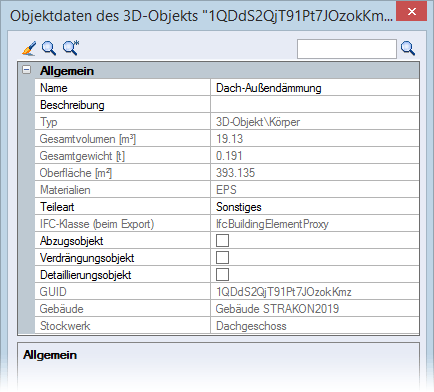Click the pencil edit icon
Screen dimensions: 434x392
pos(29,48)
